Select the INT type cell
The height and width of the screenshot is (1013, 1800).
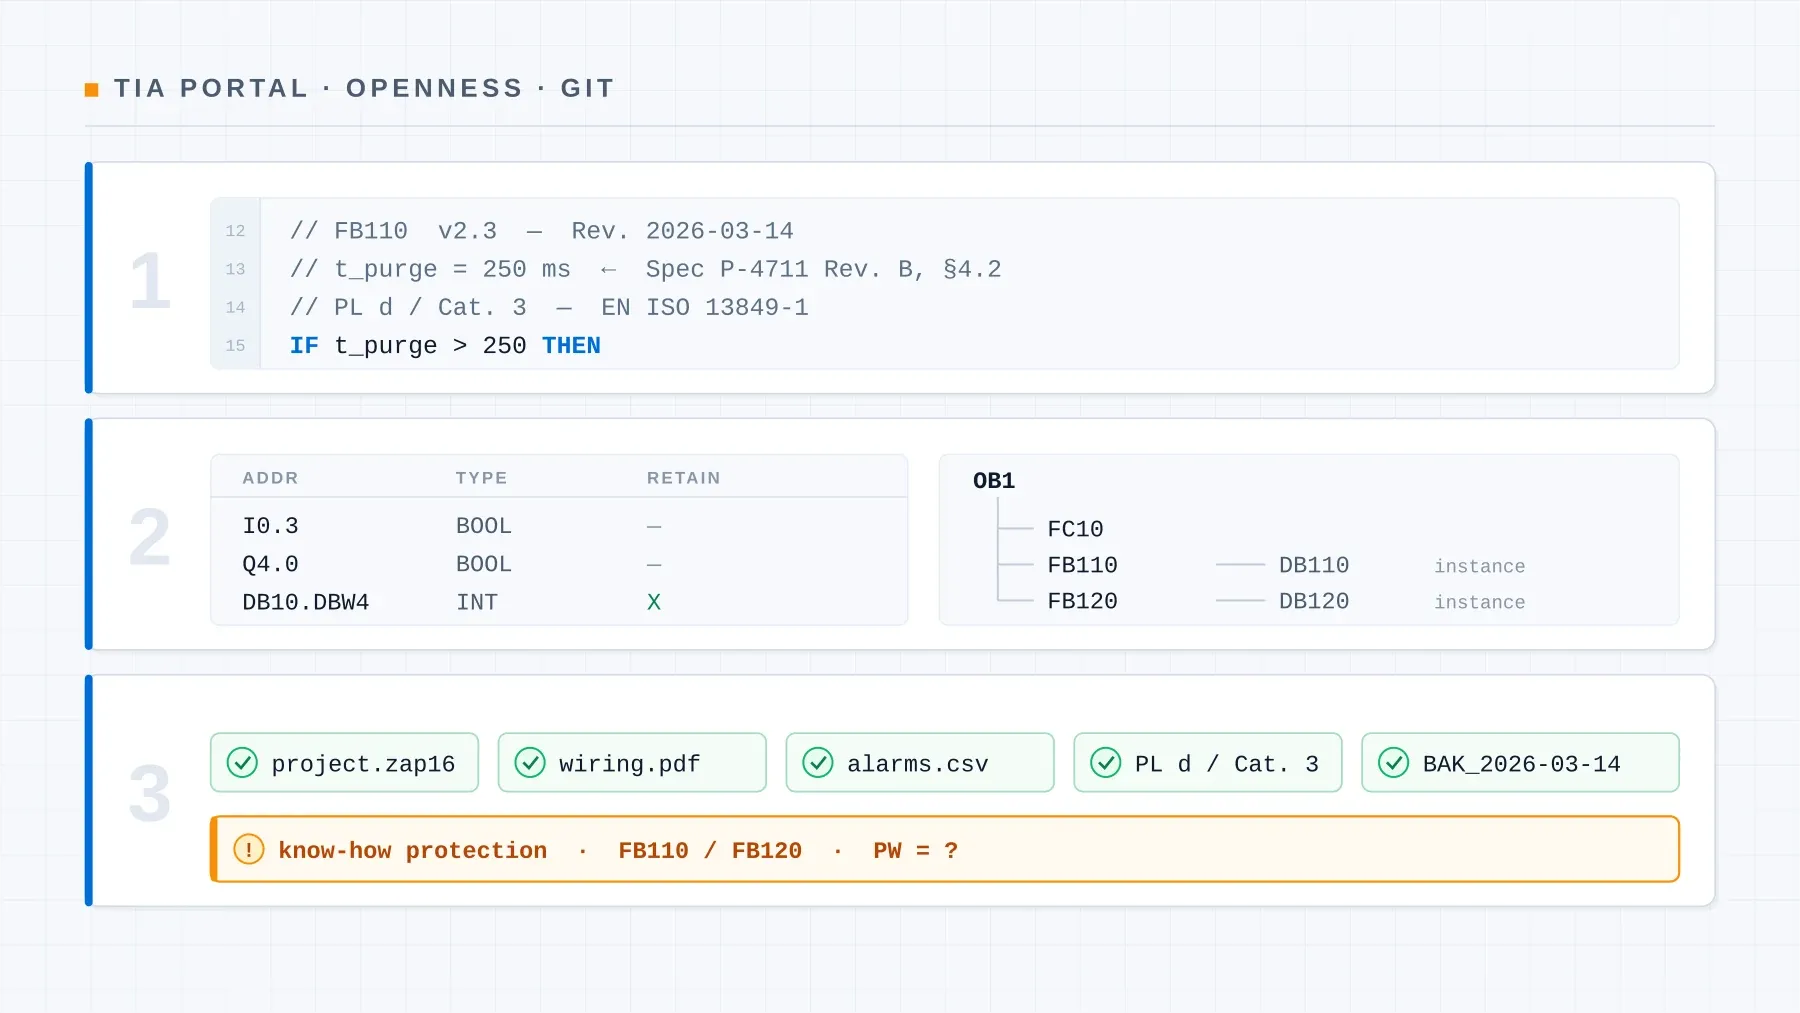[x=477, y=602]
